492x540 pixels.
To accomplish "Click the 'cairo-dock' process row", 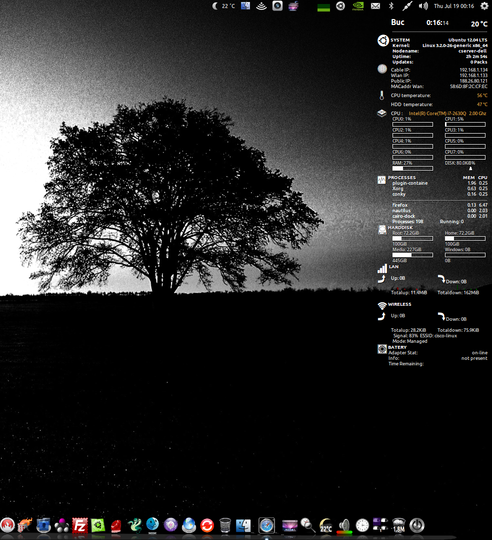I will point(440,216).
